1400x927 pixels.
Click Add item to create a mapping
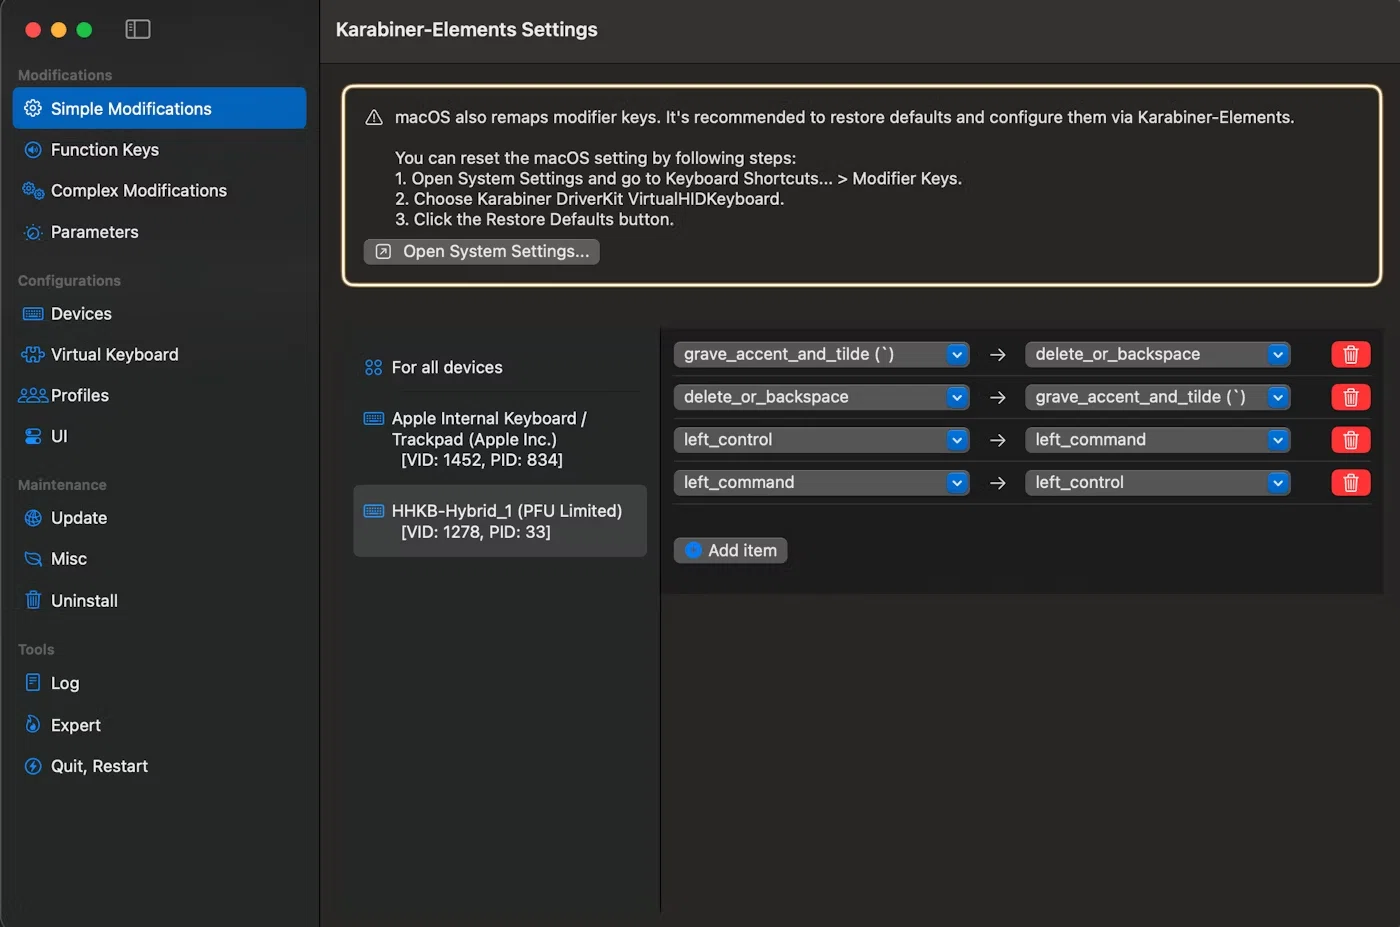coord(730,551)
